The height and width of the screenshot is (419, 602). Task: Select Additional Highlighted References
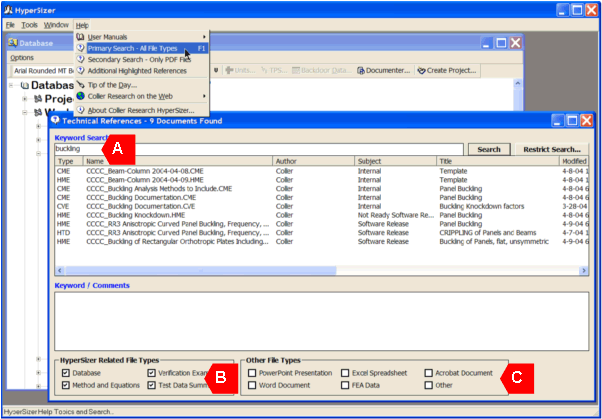(141, 71)
